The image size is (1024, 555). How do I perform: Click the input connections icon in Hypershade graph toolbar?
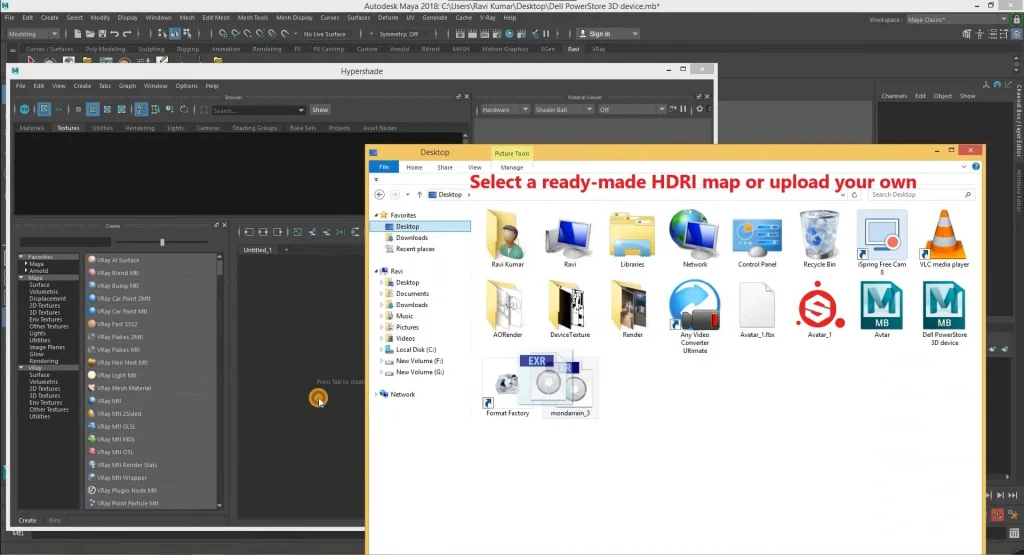point(249,232)
